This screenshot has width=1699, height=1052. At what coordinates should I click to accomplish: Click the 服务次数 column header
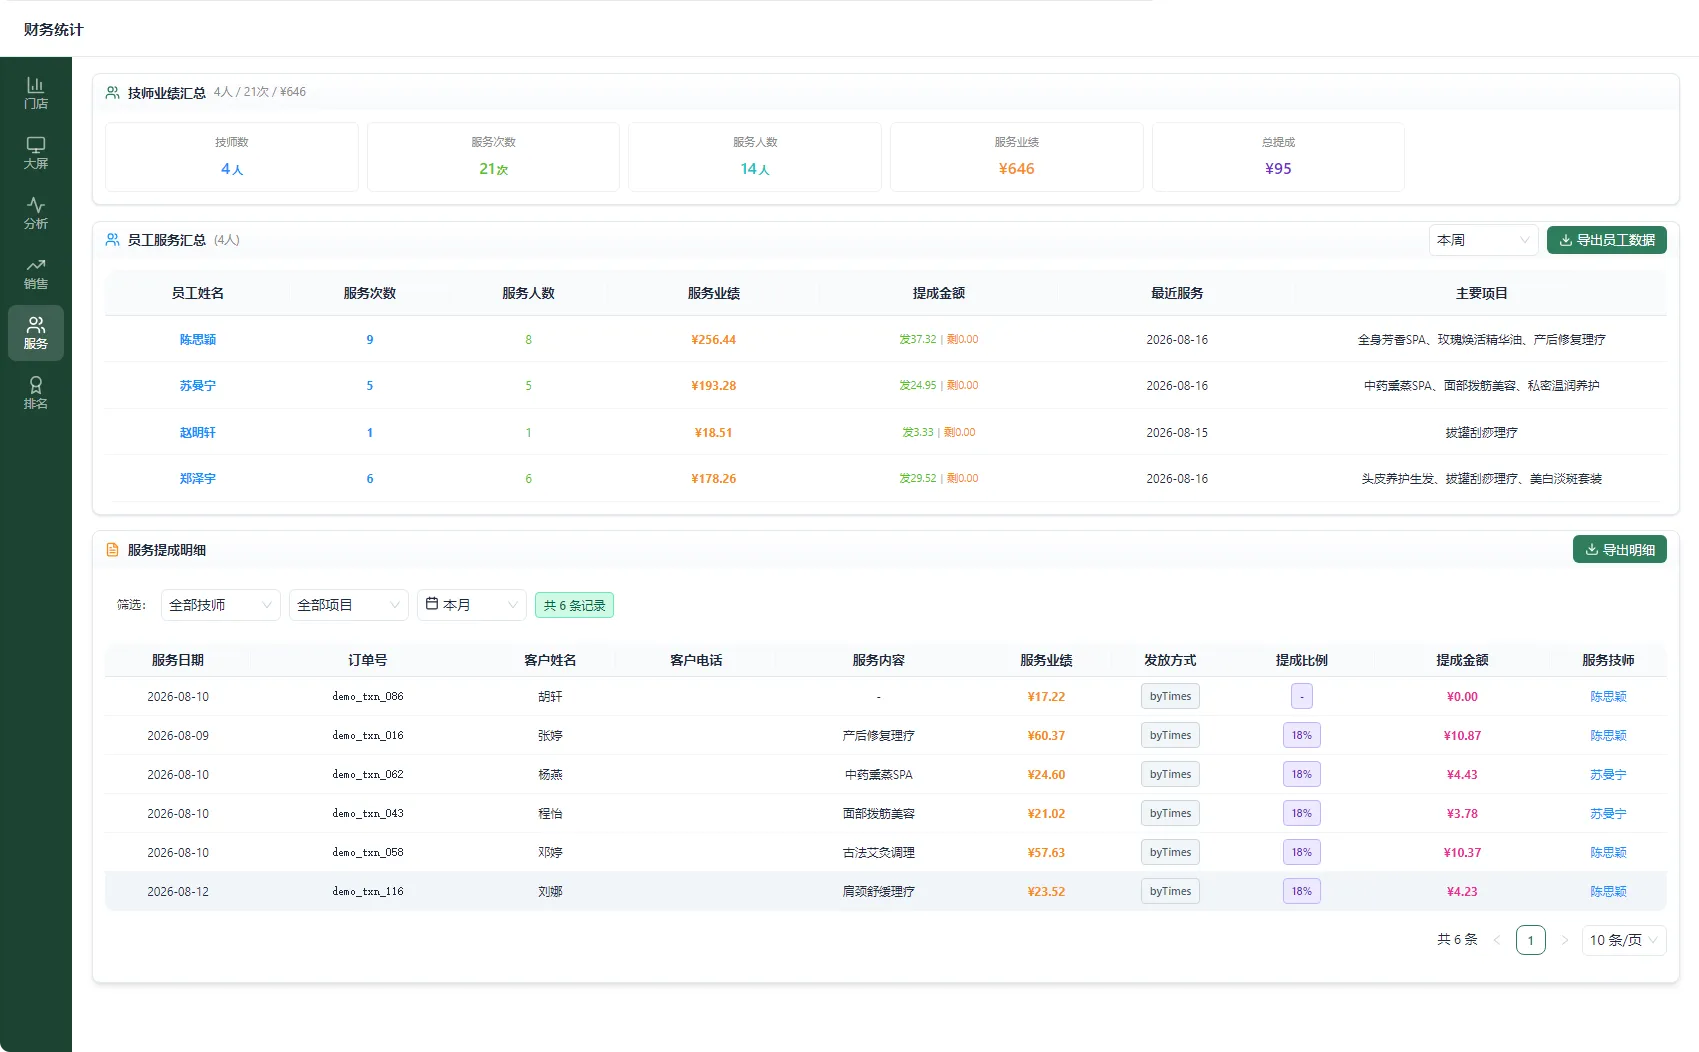pos(370,293)
